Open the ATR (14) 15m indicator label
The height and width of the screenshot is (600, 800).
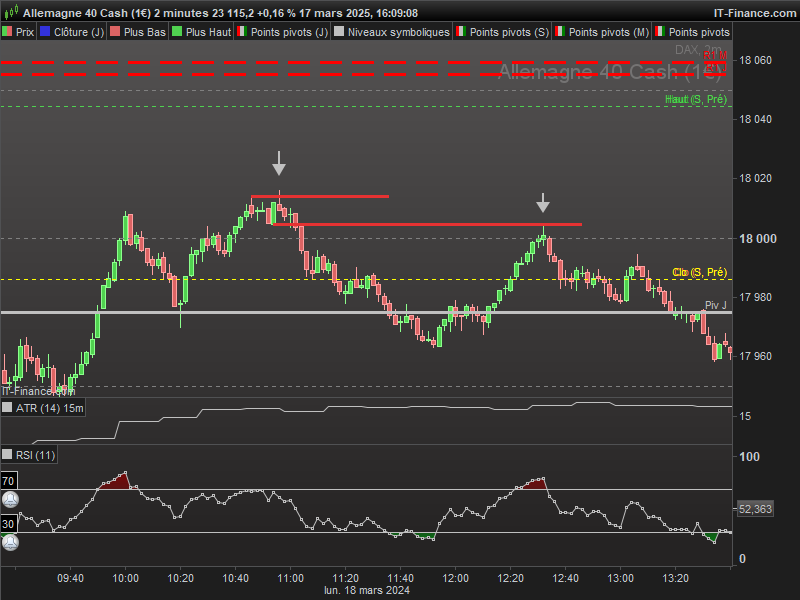[x=43, y=408]
